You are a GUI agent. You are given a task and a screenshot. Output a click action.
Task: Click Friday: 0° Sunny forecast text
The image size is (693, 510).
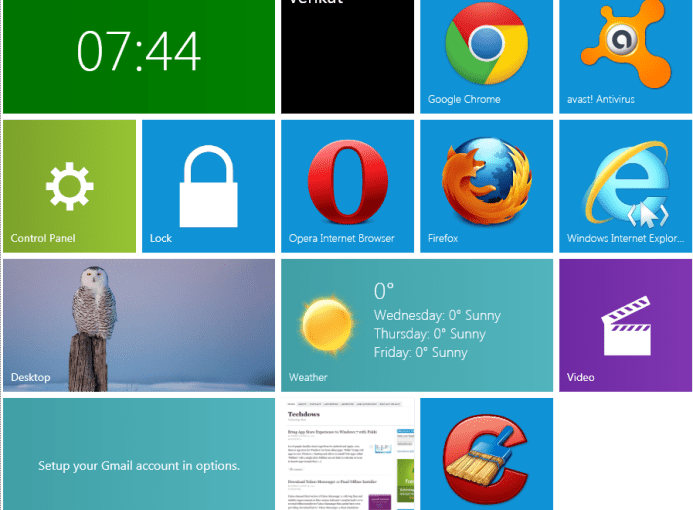coord(420,353)
